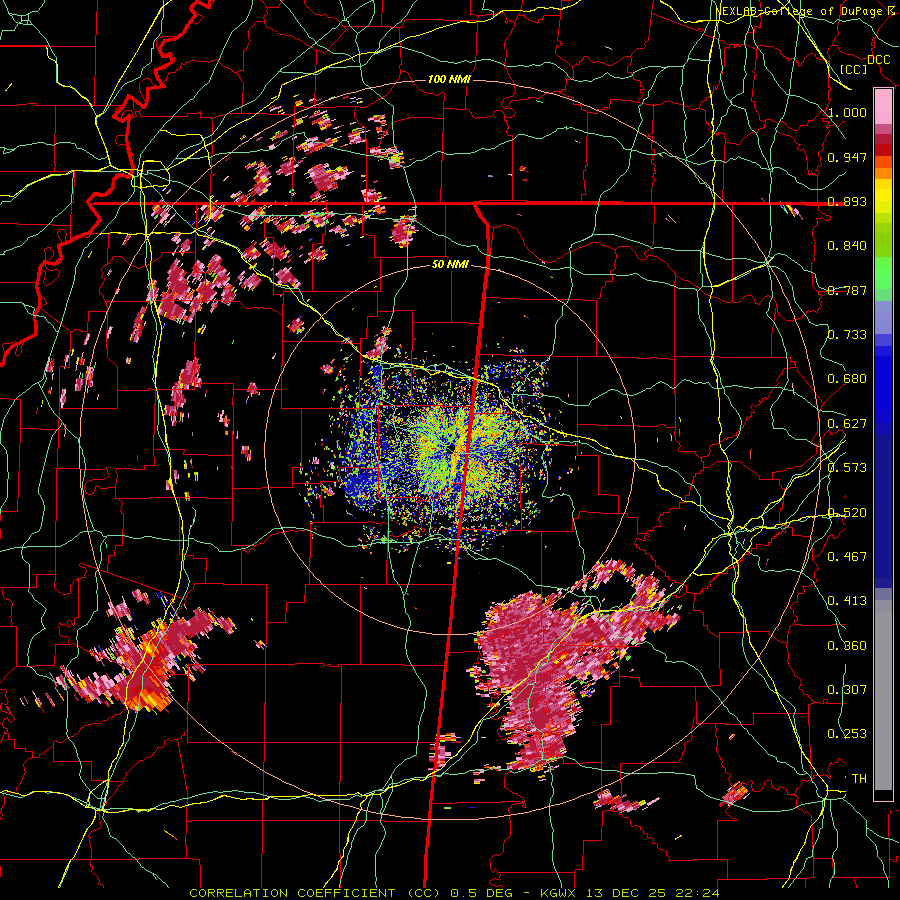Click the 100 NMI range ring label
The height and width of the screenshot is (900, 900).
(x=449, y=79)
